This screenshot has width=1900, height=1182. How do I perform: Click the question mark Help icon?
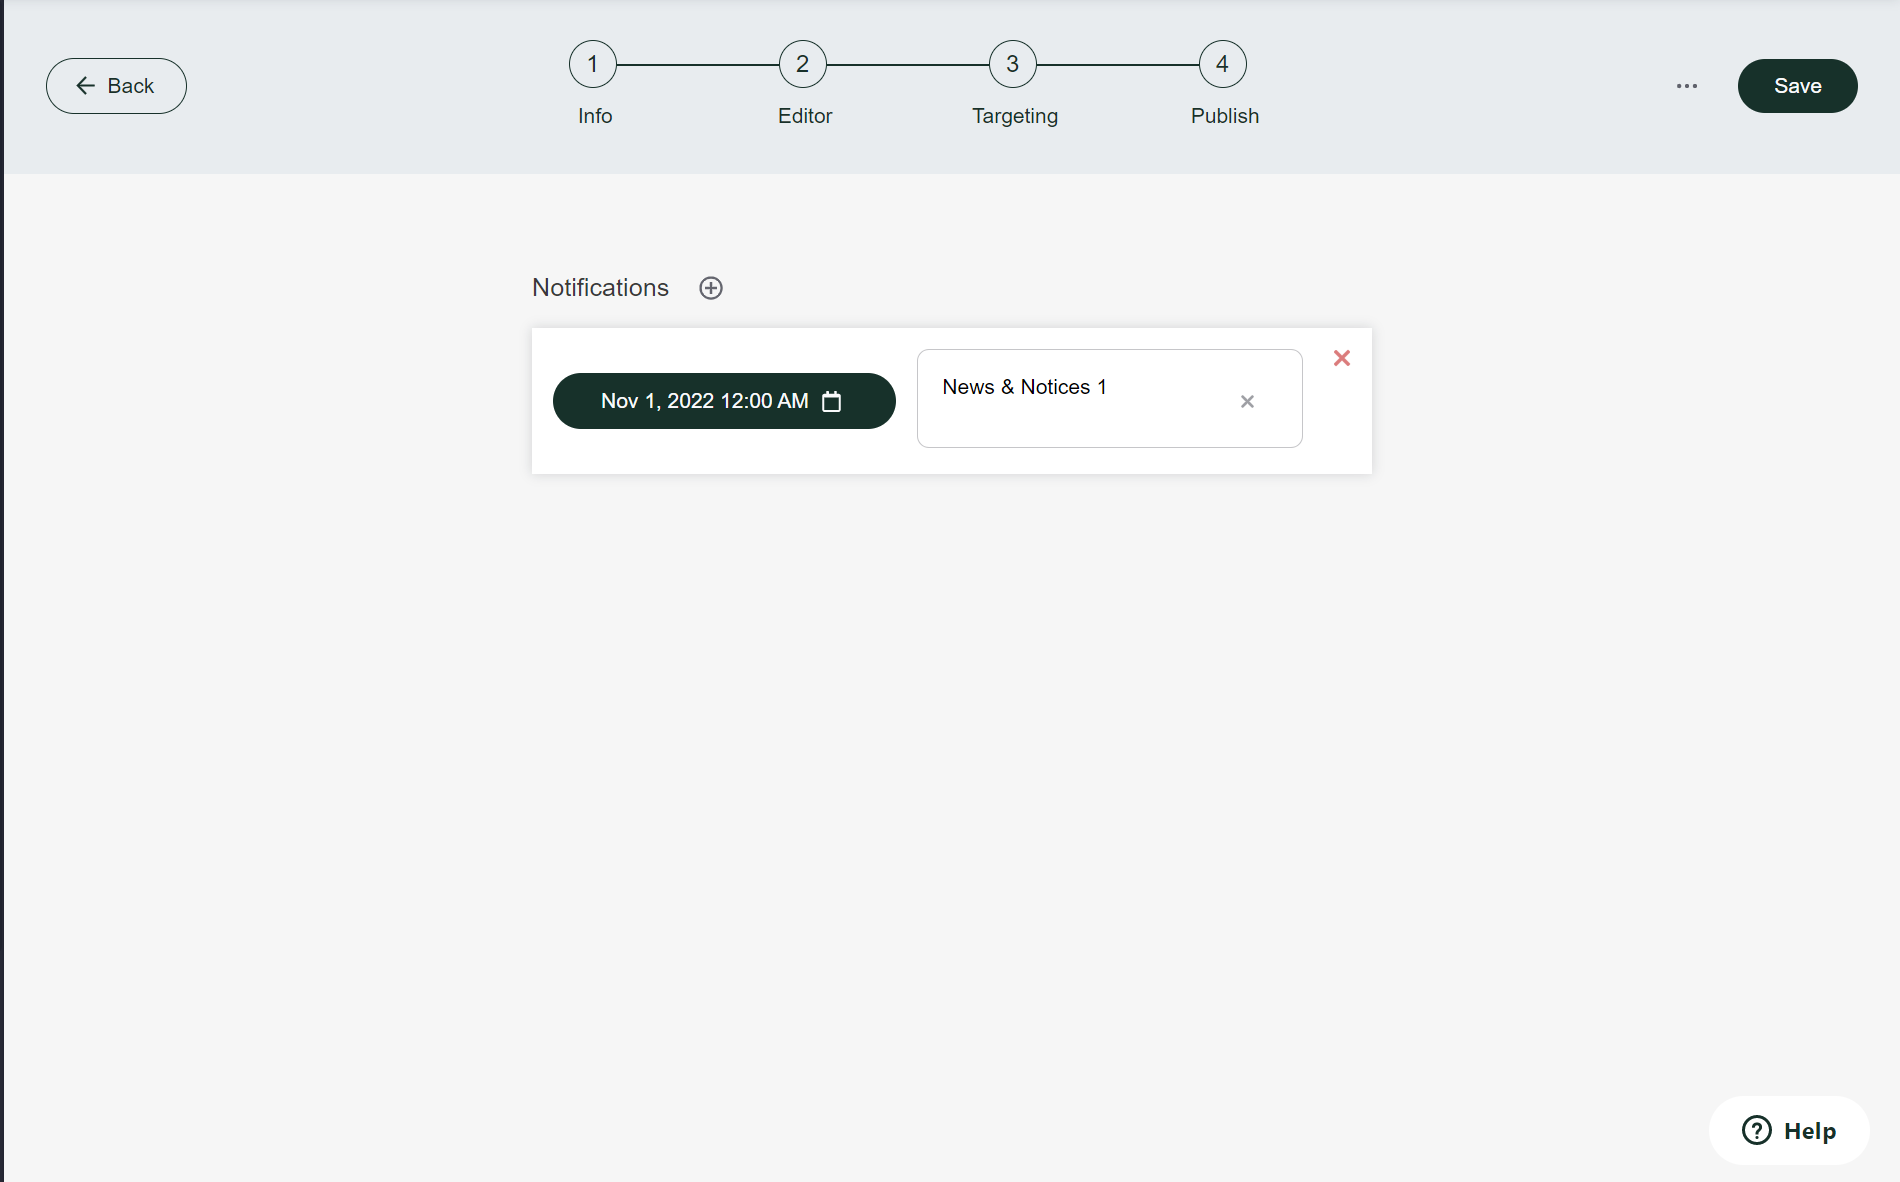[1757, 1131]
